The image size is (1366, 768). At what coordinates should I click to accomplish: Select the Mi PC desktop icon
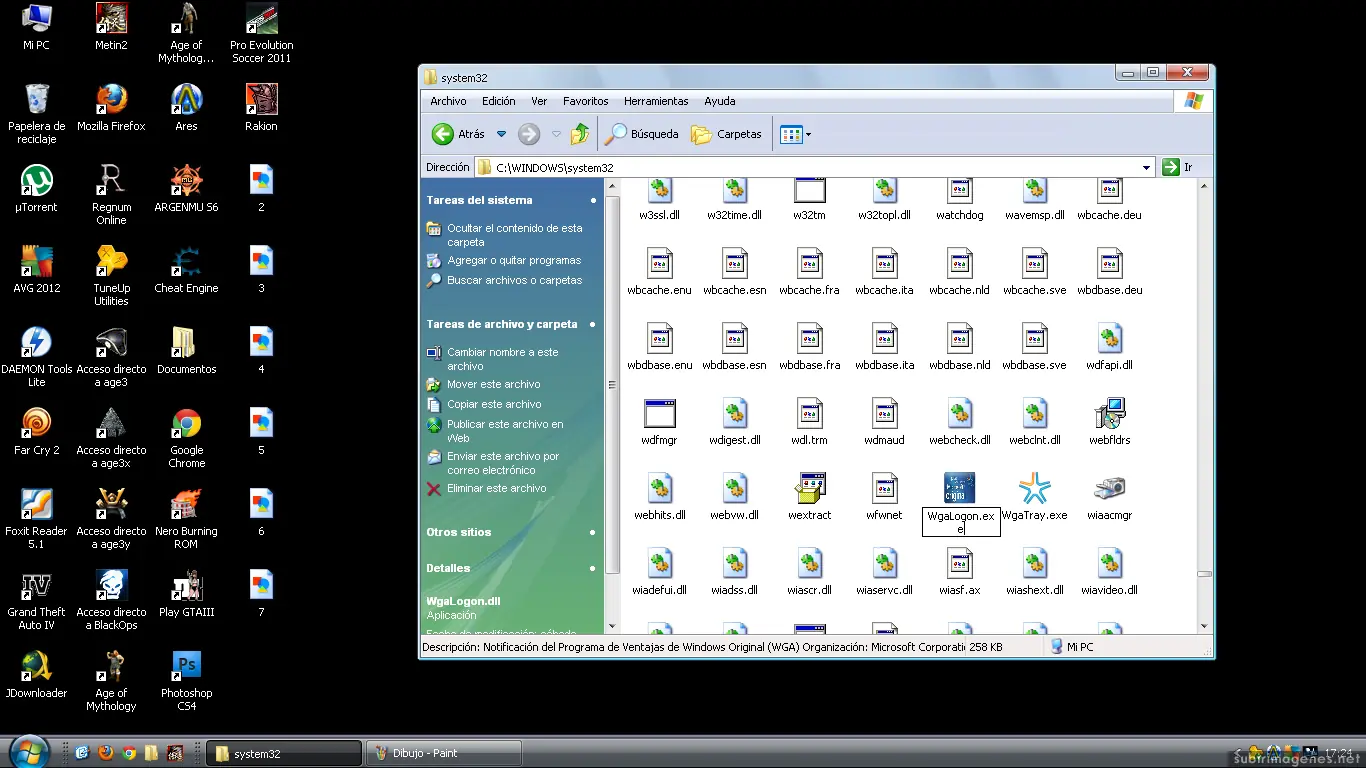pyautogui.click(x=36, y=27)
